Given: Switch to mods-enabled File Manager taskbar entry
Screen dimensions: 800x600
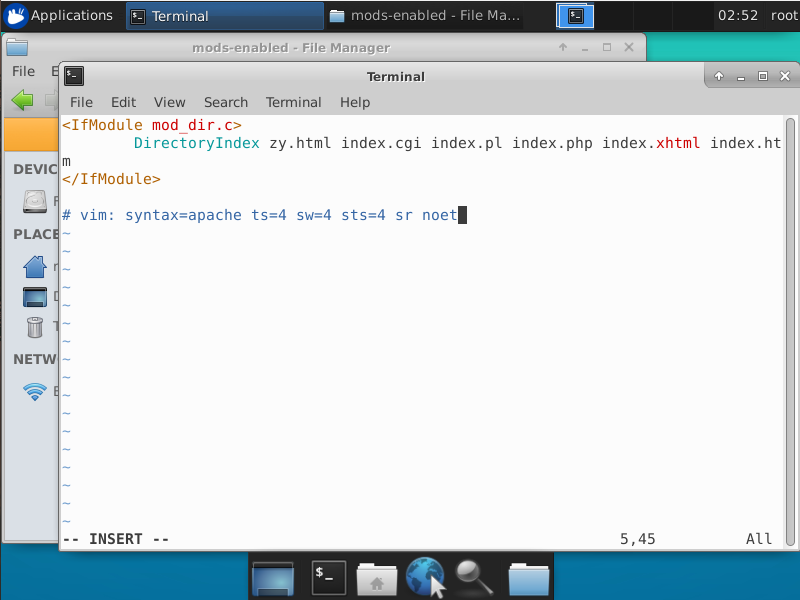Looking at the screenshot, I should 425,16.
